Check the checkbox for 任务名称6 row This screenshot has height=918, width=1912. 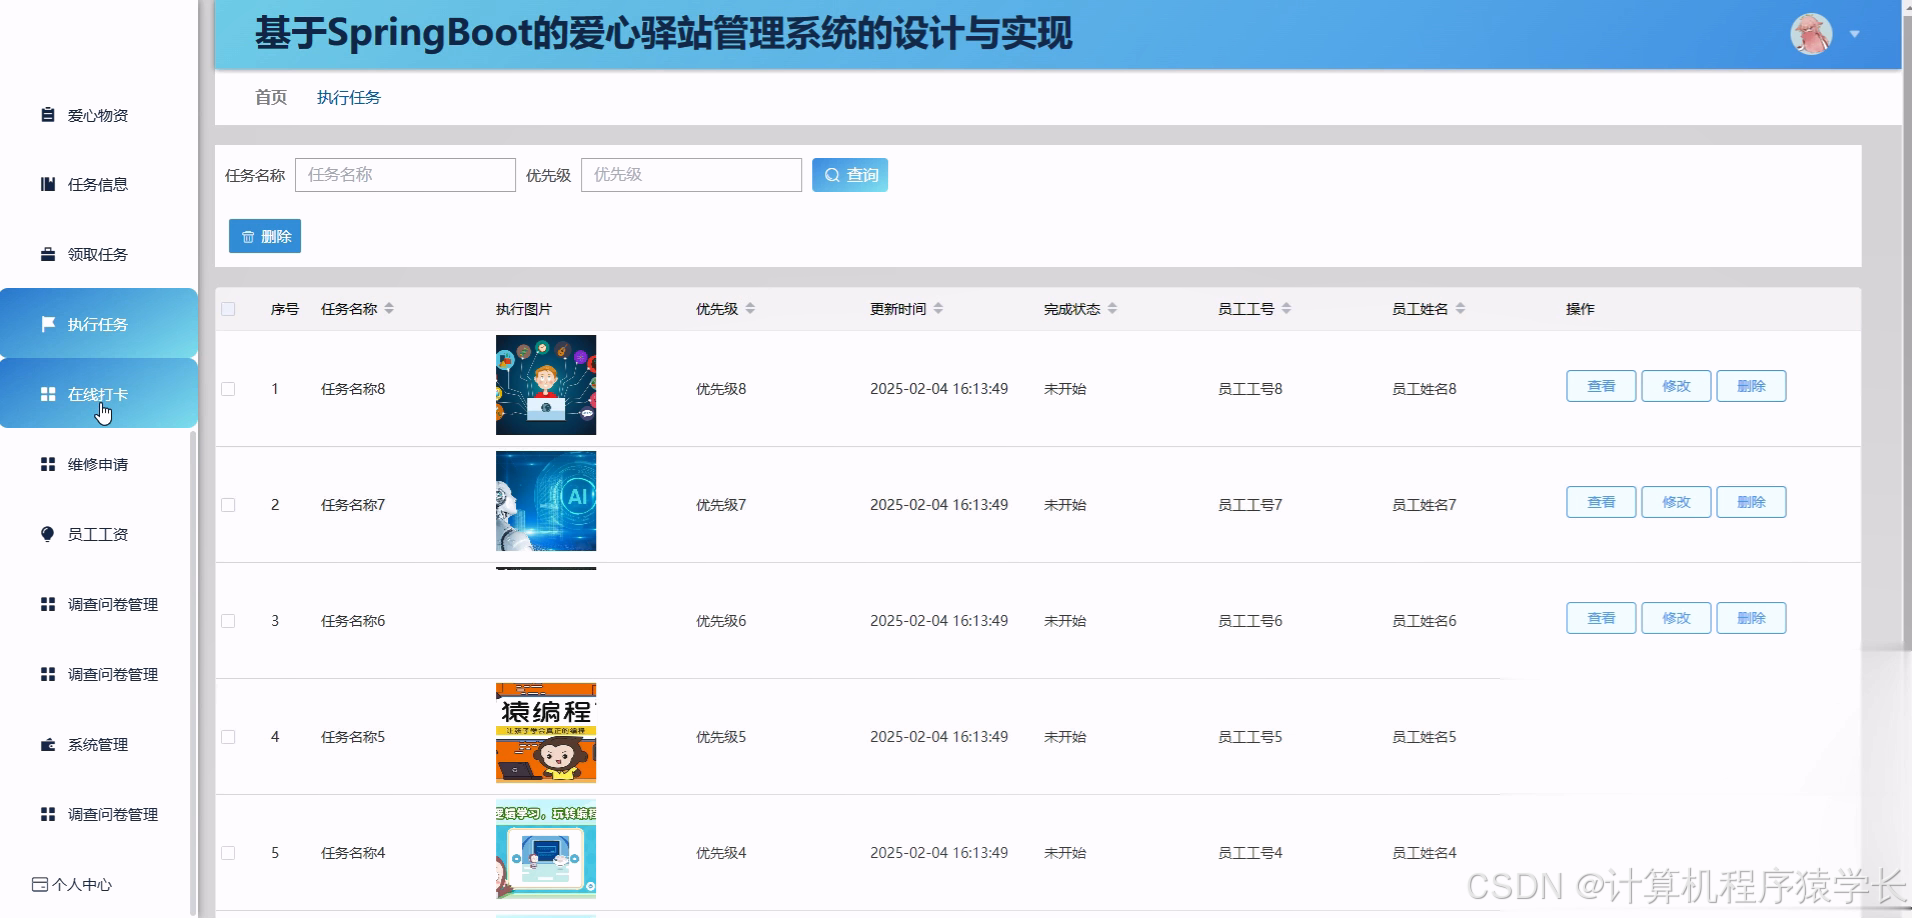[x=227, y=620]
